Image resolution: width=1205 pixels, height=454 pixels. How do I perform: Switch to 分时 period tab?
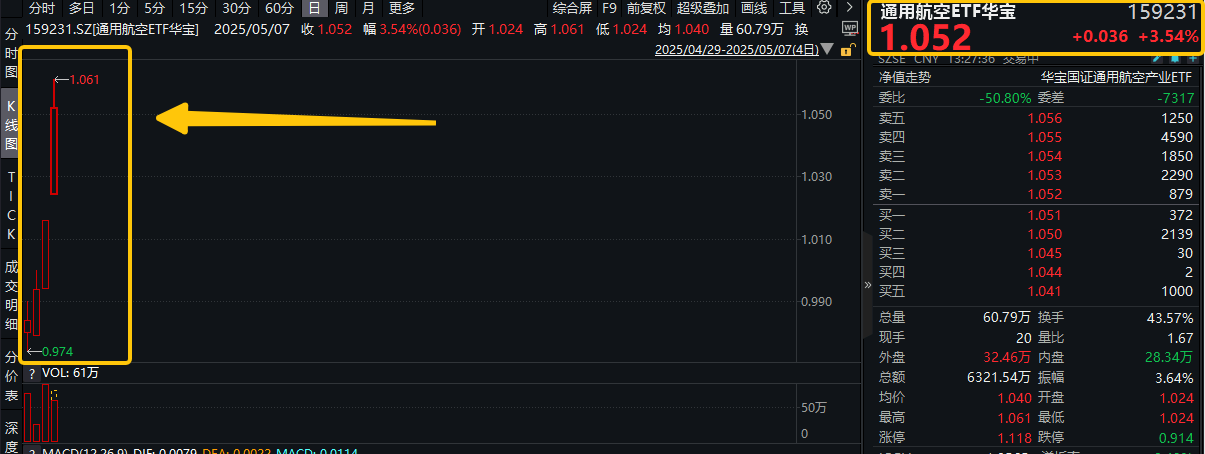click(x=42, y=8)
